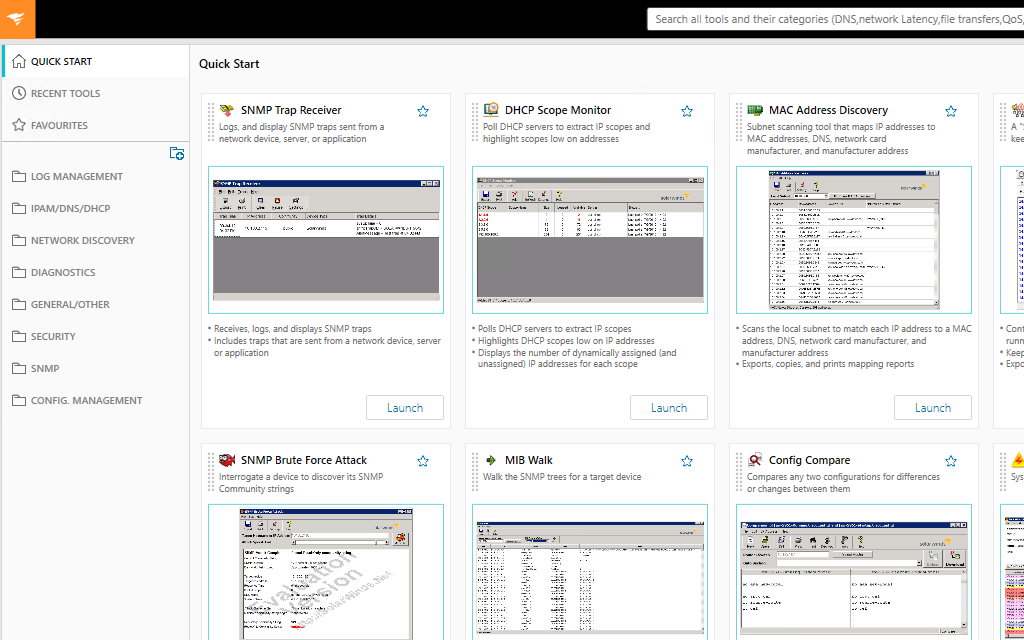Image resolution: width=1024 pixels, height=640 pixels.
Task: Switch to the FAVOURITES section
Action: (60, 124)
